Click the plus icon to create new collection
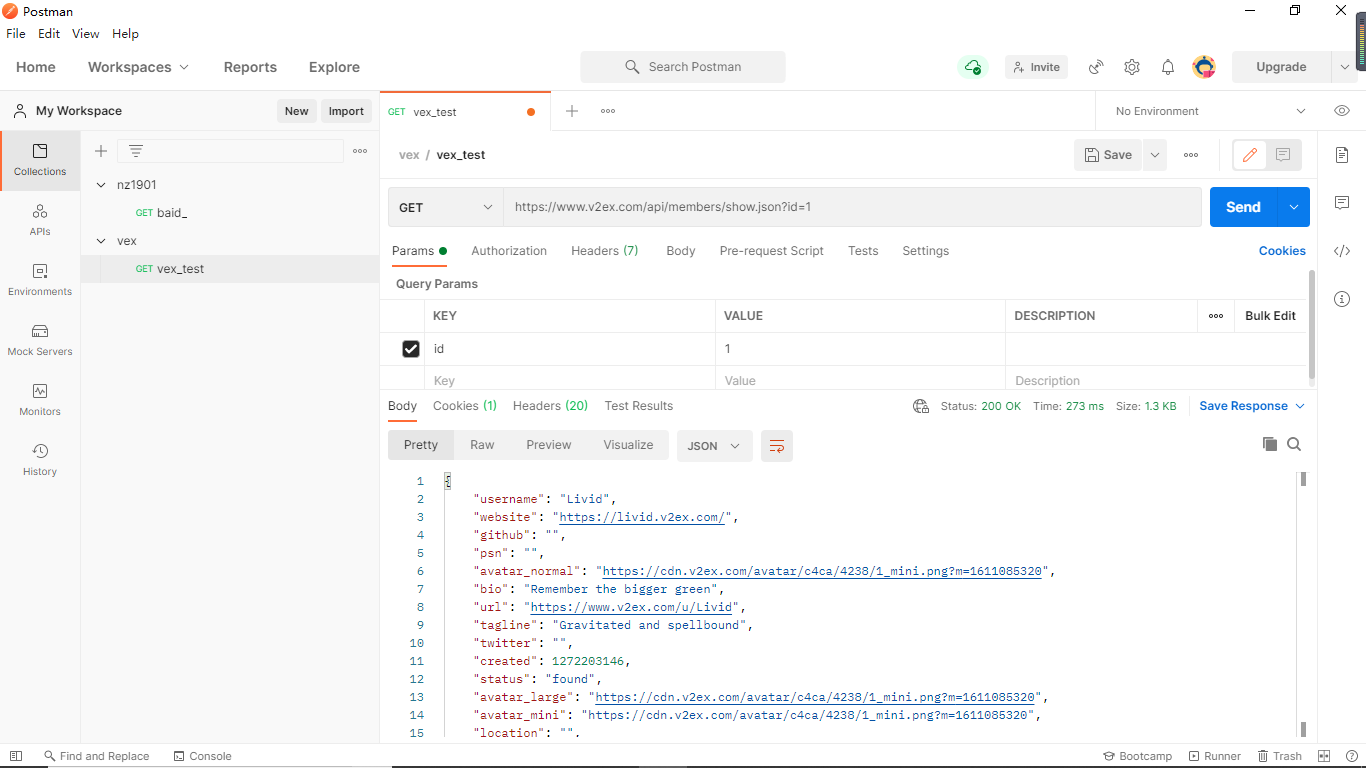Viewport: 1366px width, 768px height. tap(101, 151)
